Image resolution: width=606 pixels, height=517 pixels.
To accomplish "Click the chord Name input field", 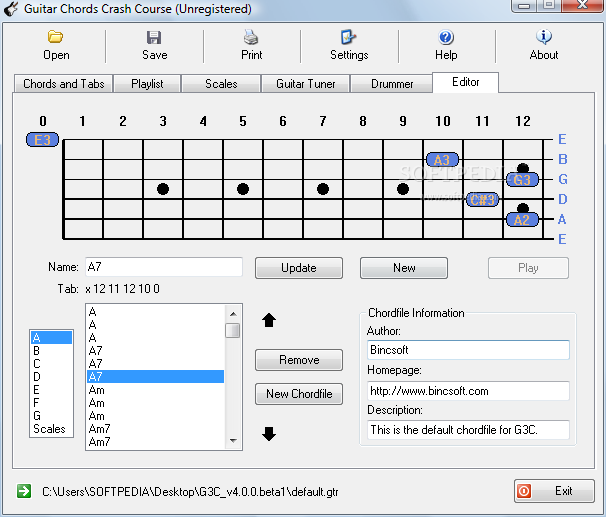I will pyautogui.click(x=164, y=267).
